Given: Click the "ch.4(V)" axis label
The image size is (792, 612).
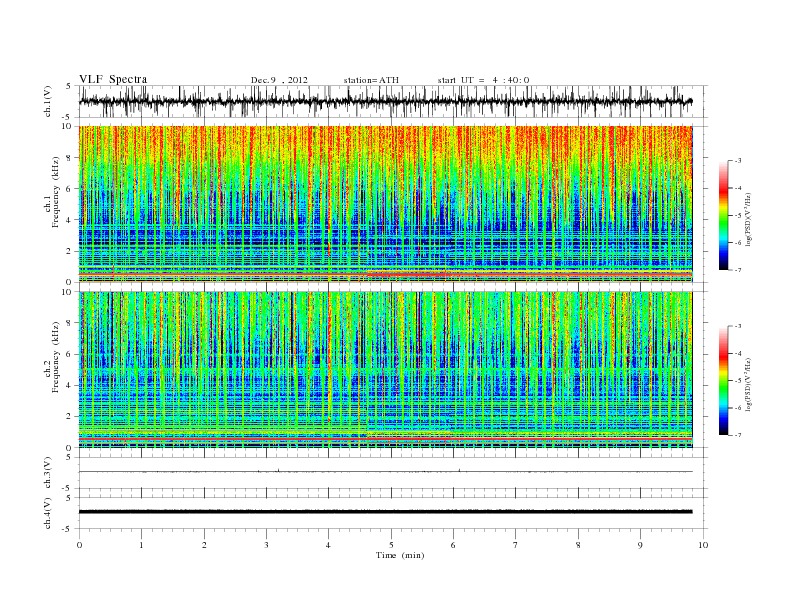Looking at the screenshot, I should pos(48,513).
